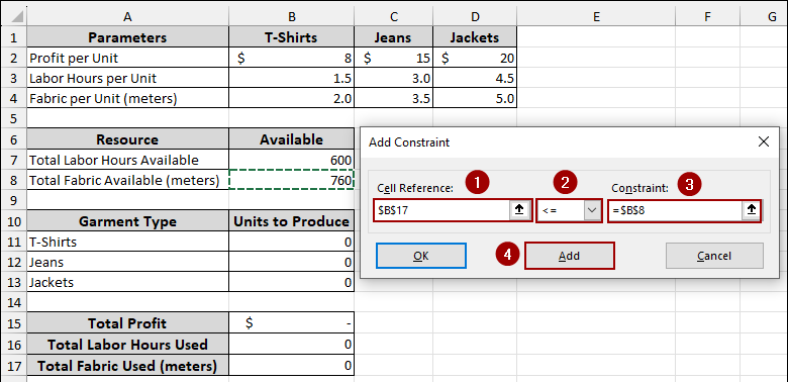Select row 17 header
The width and height of the screenshot is (788, 382).
(14, 365)
